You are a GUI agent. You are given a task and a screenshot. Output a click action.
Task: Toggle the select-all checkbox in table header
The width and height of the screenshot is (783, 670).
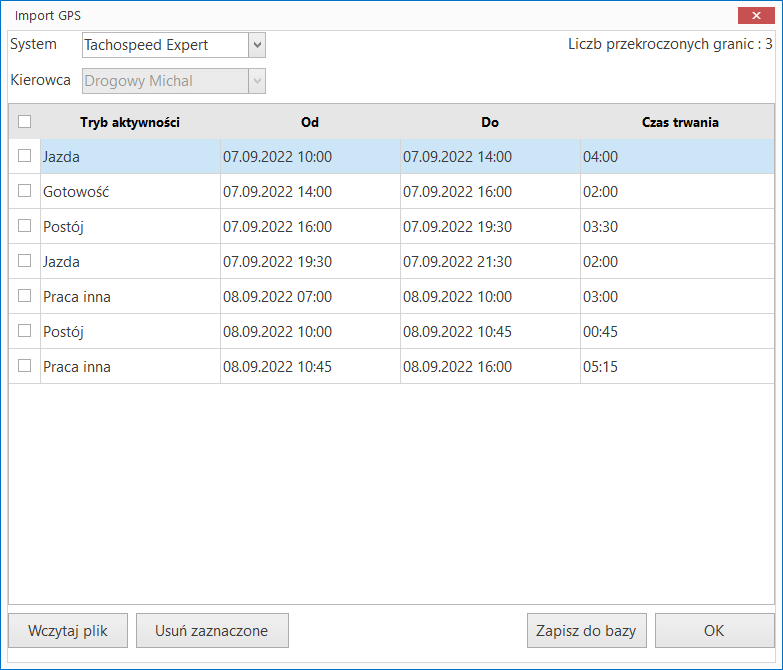(x=25, y=122)
